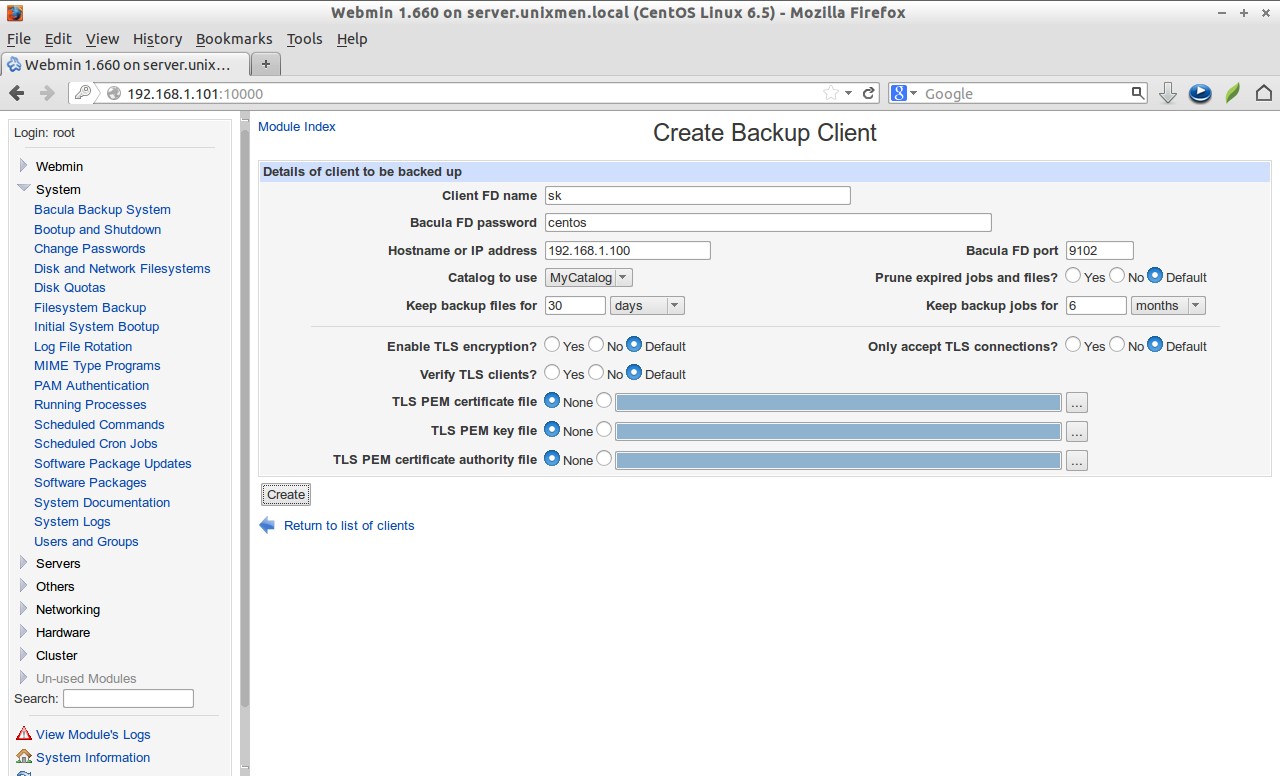
Task: Click the Firefox icon in title bar
Action: (14, 13)
